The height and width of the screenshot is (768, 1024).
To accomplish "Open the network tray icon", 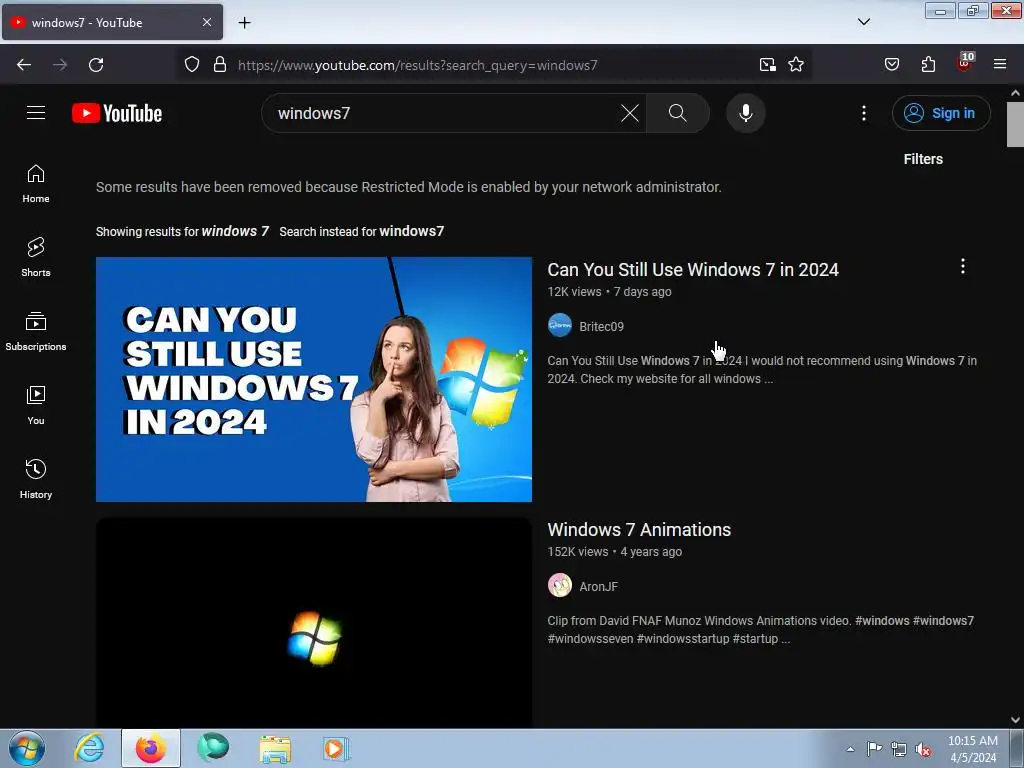I will tap(899, 749).
